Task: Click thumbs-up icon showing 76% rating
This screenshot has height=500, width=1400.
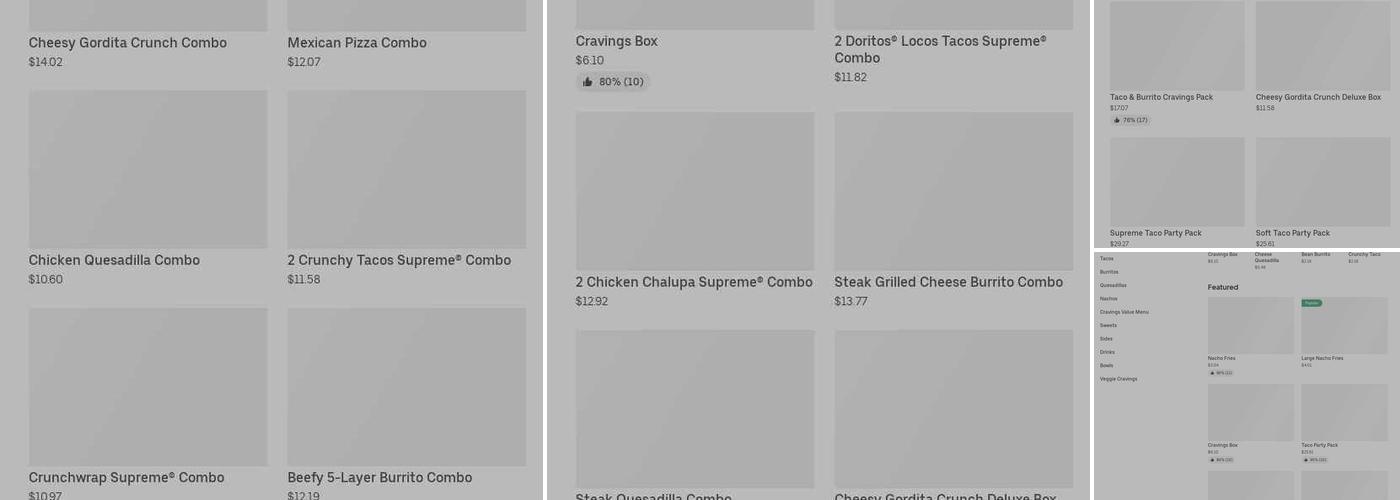Action: coord(1117,120)
